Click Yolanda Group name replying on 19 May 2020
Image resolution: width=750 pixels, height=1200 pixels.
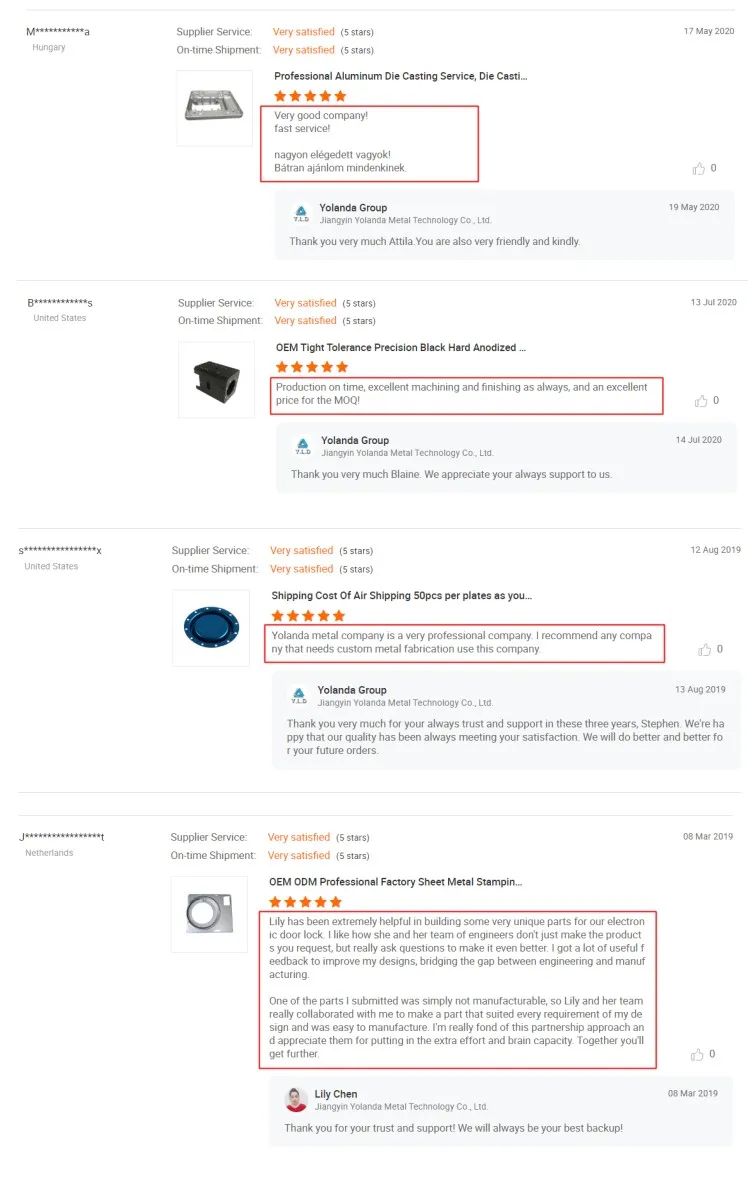click(353, 208)
